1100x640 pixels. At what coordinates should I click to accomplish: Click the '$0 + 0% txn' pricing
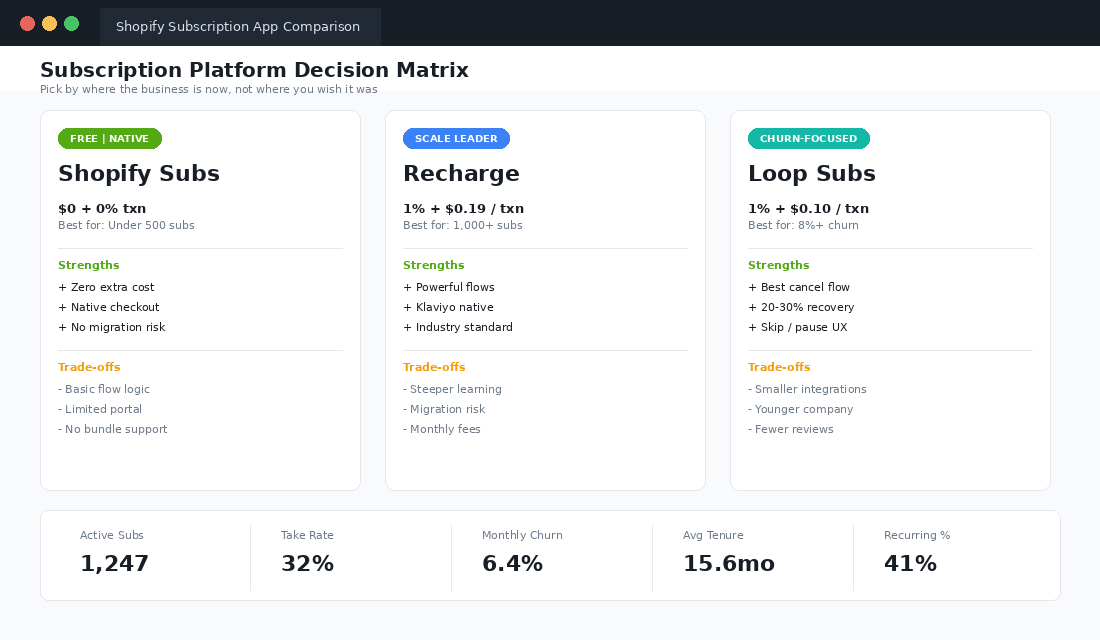[102, 208]
